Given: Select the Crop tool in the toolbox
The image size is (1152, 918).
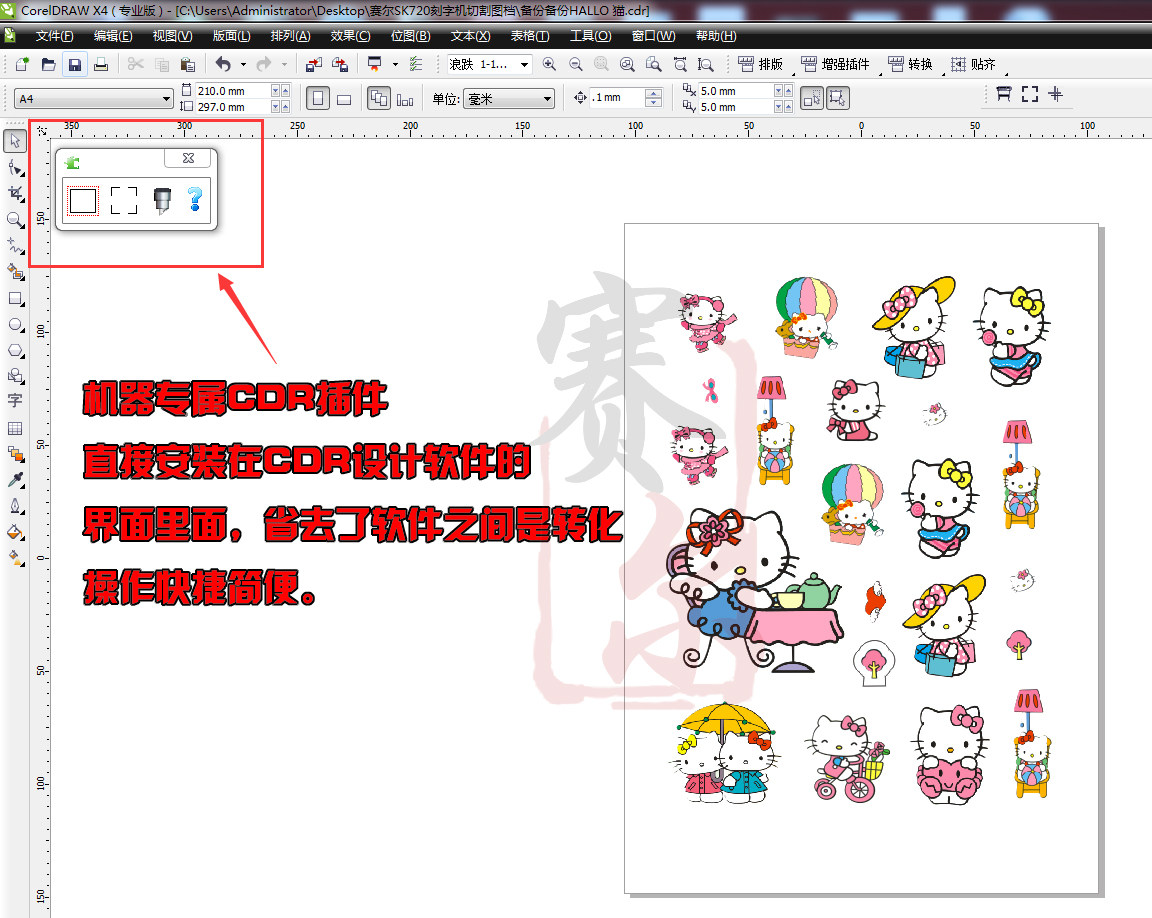Looking at the screenshot, I should (x=15, y=194).
